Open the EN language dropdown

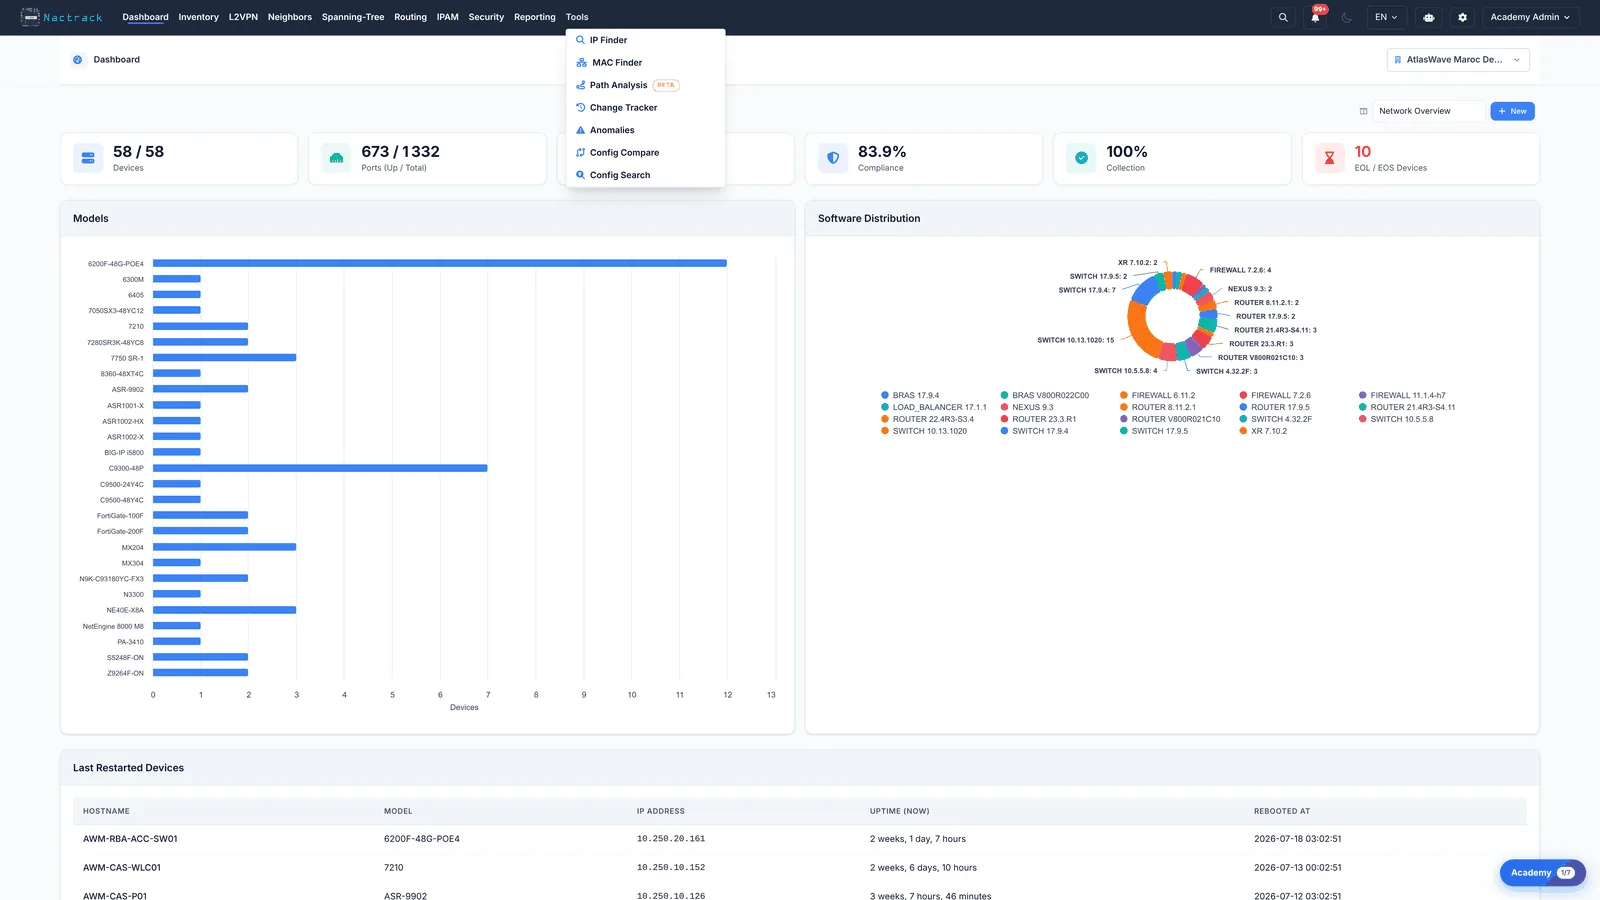point(1386,17)
